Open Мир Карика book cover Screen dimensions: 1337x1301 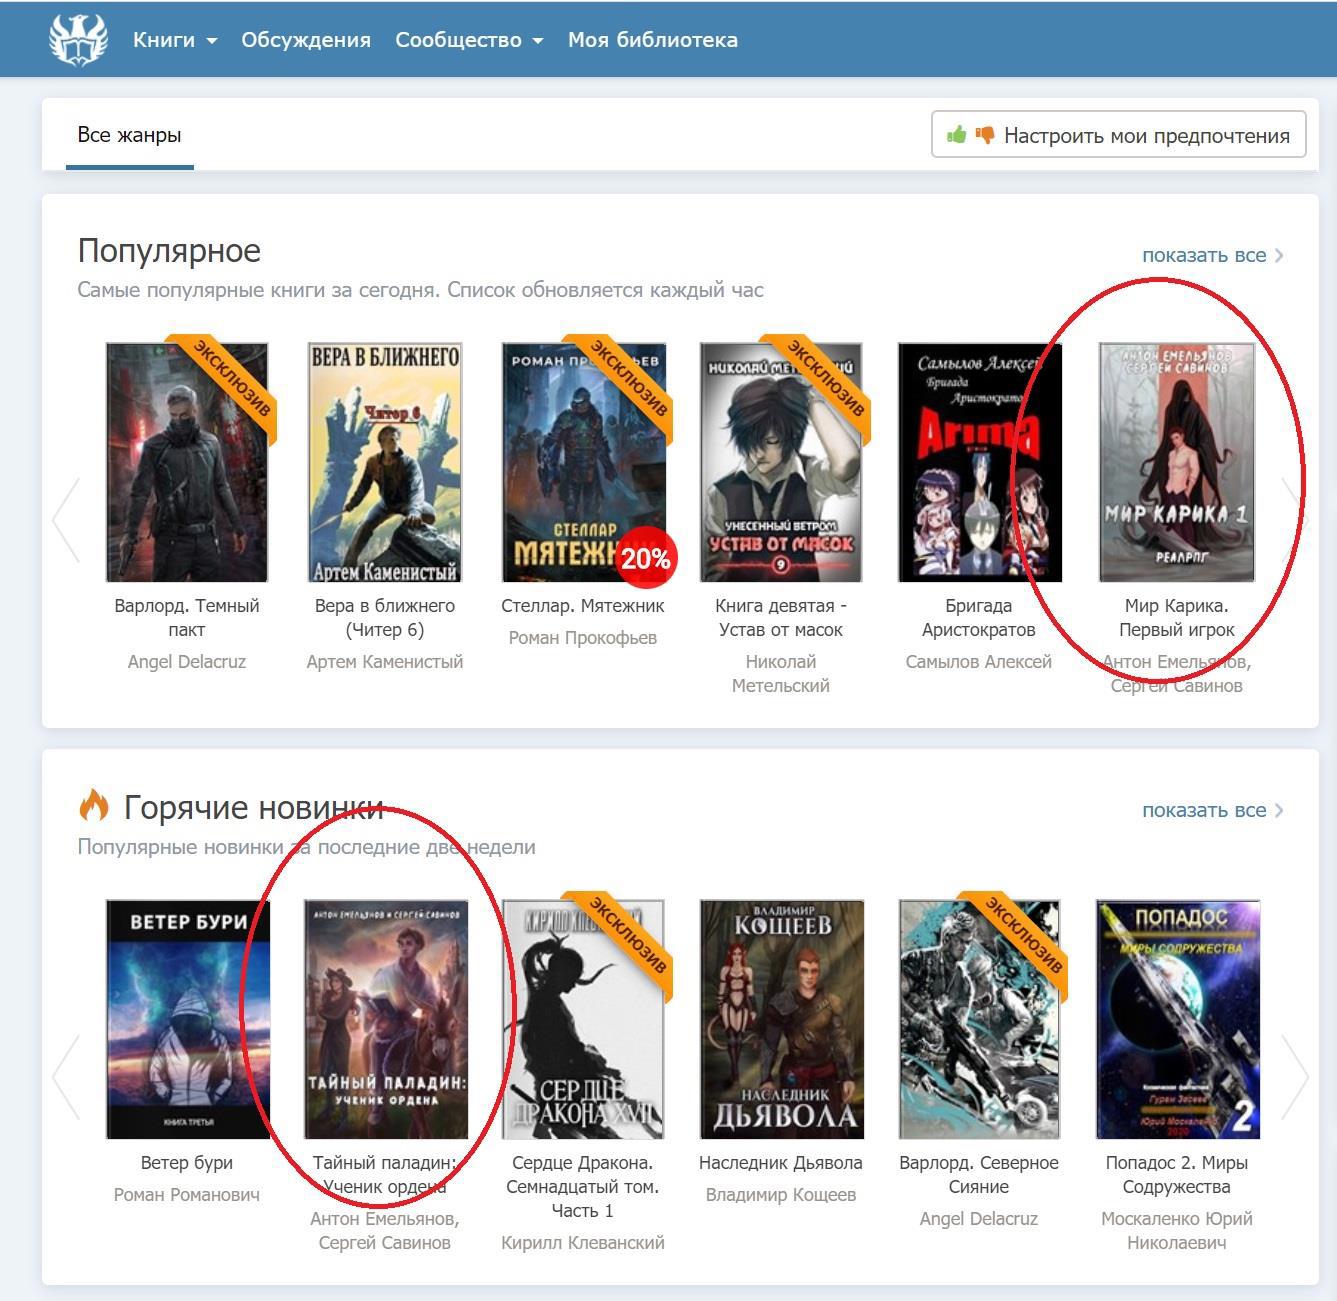click(x=1176, y=462)
